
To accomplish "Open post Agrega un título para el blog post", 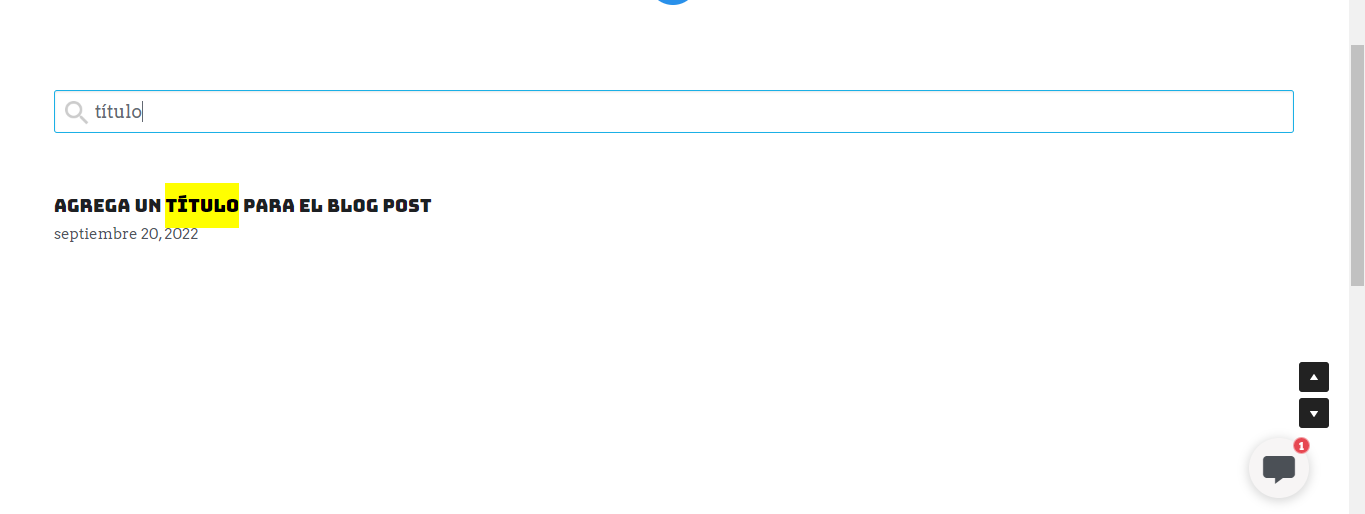I will coord(242,205).
